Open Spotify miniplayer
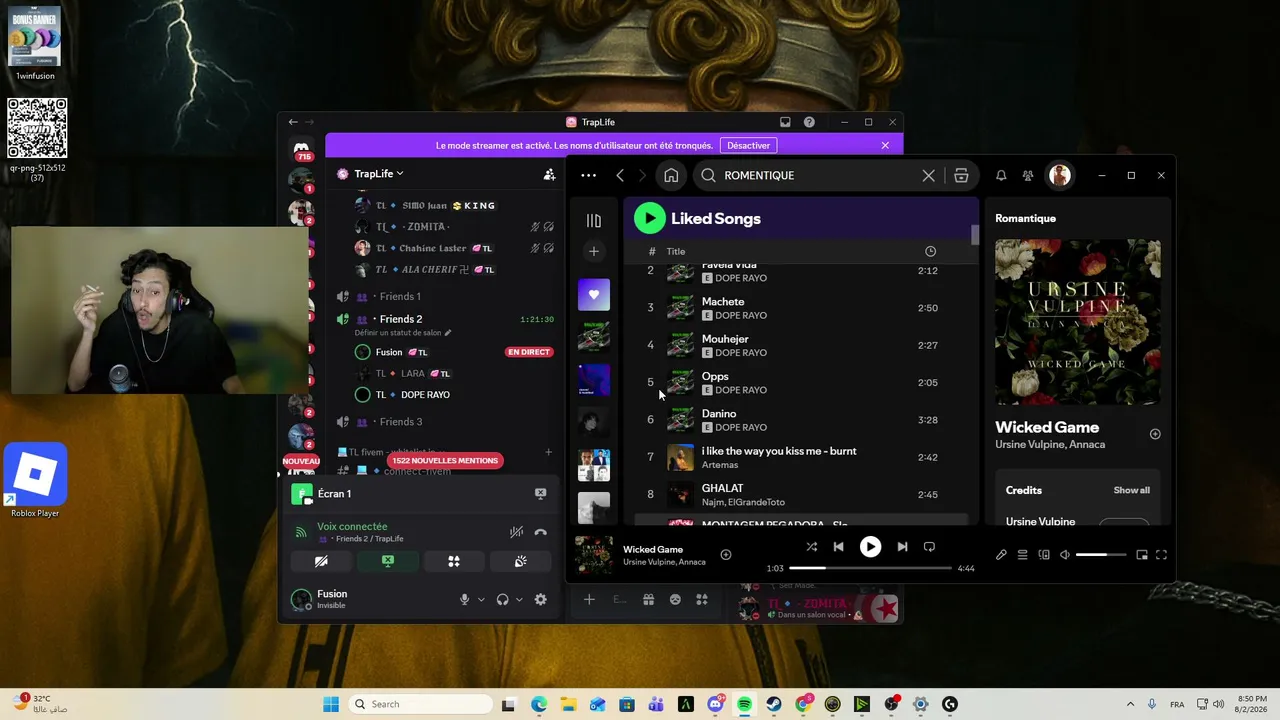The width and height of the screenshot is (1280, 720). pyautogui.click(x=1142, y=555)
